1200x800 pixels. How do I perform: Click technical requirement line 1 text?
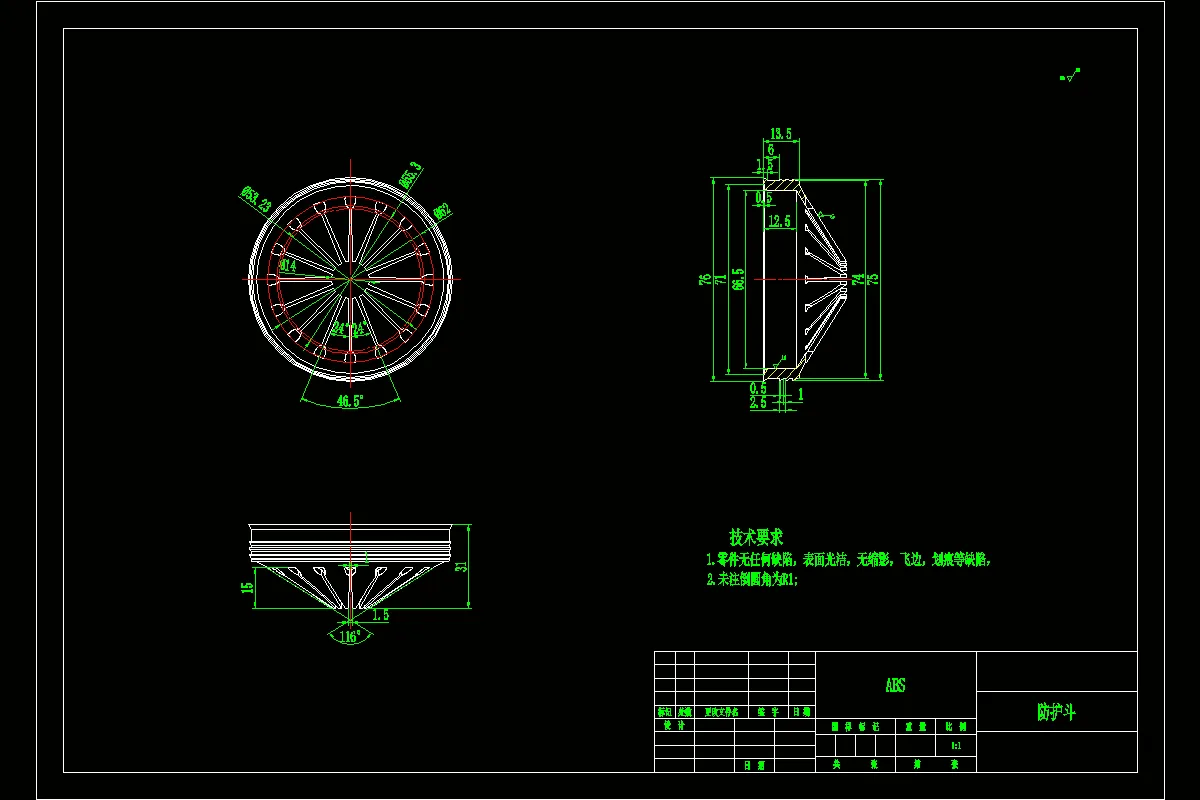849,560
